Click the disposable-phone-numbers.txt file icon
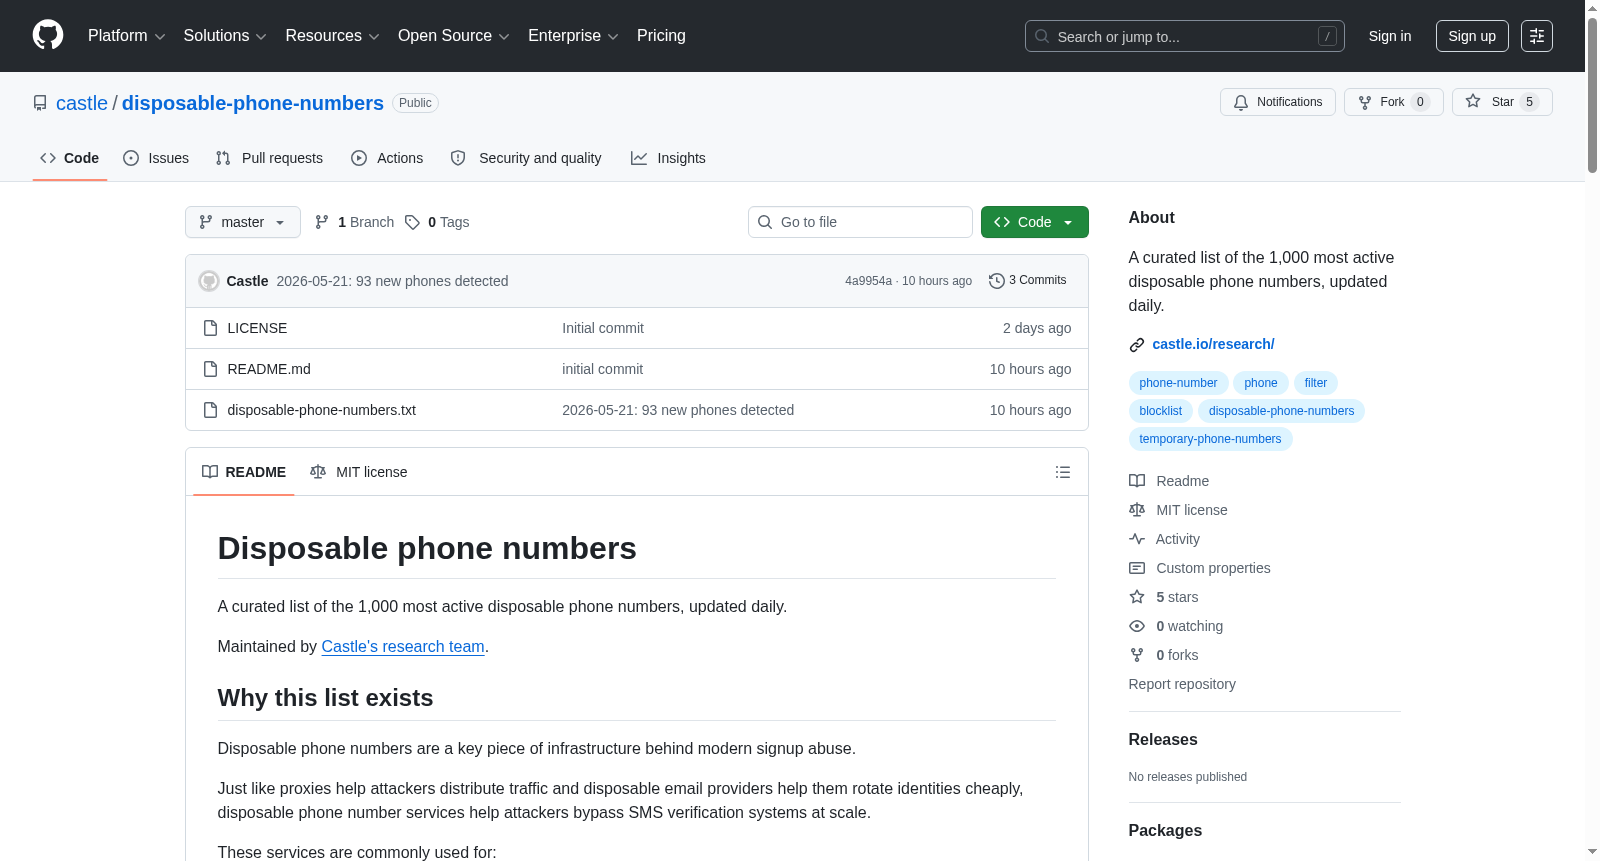This screenshot has width=1600, height=861. 210,410
